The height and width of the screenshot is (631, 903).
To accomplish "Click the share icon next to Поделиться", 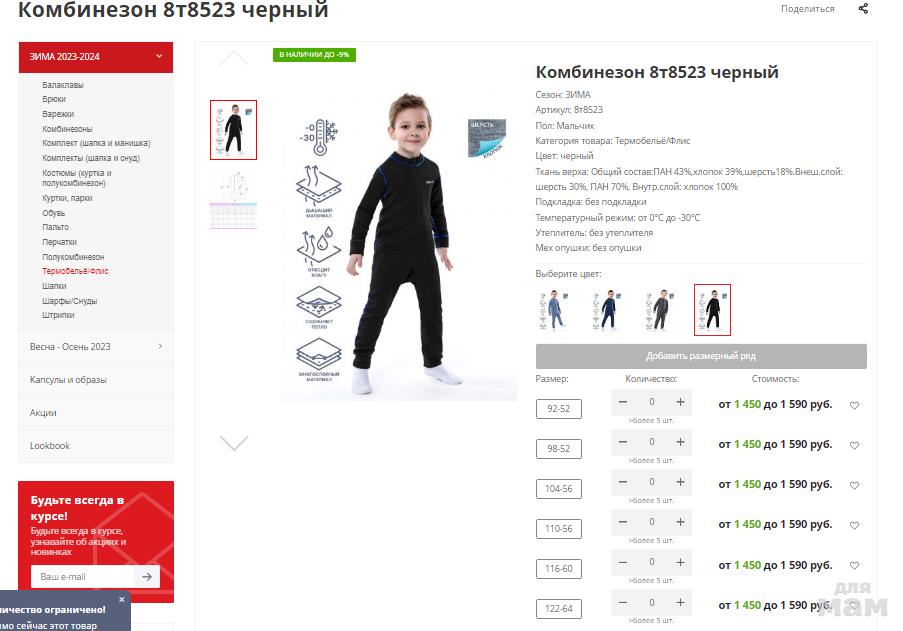I will [x=863, y=9].
